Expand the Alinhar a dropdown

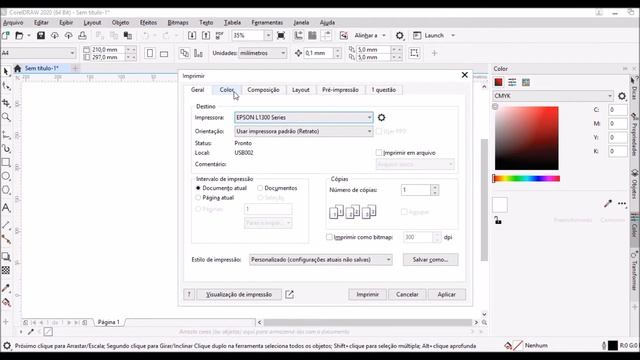384,36
